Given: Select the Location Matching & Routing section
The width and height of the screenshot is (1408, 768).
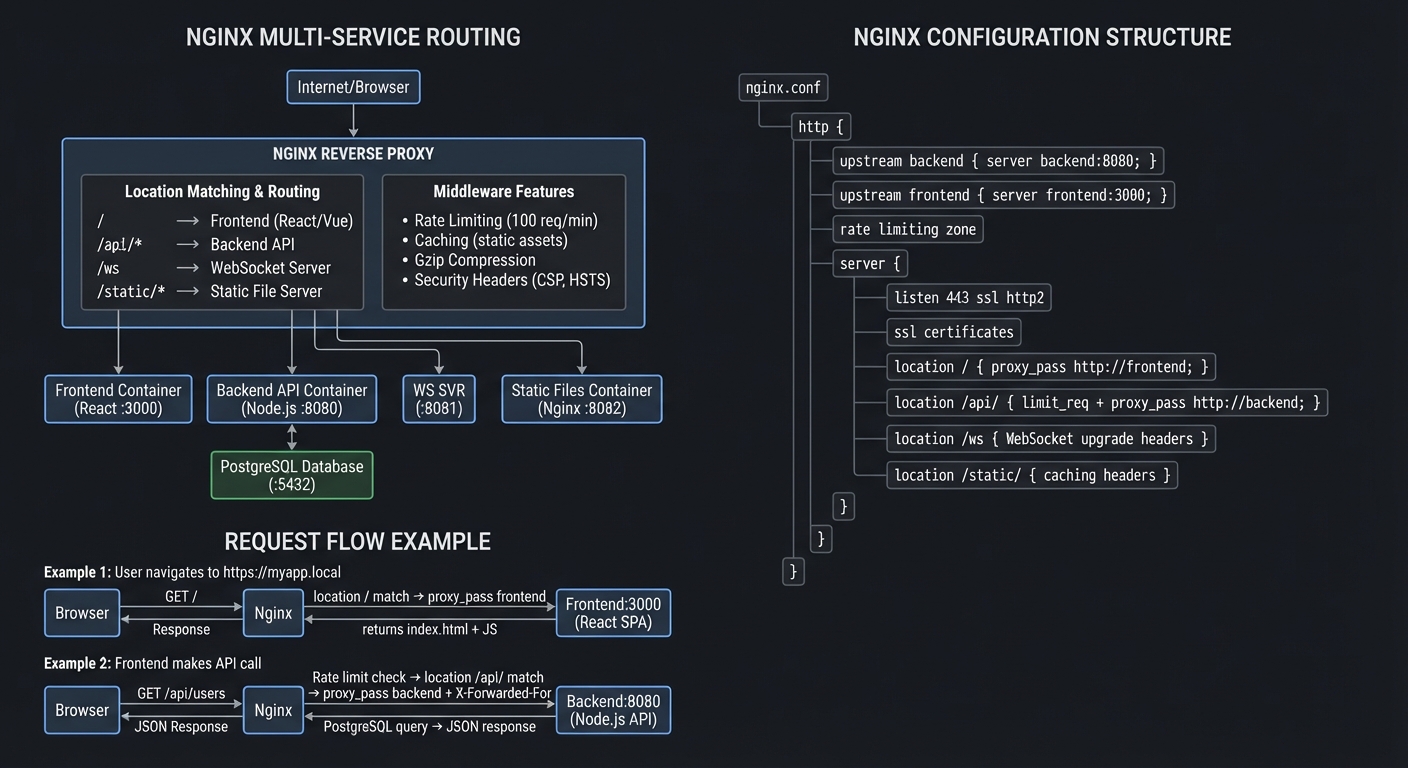Looking at the screenshot, I should pos(222,191).
